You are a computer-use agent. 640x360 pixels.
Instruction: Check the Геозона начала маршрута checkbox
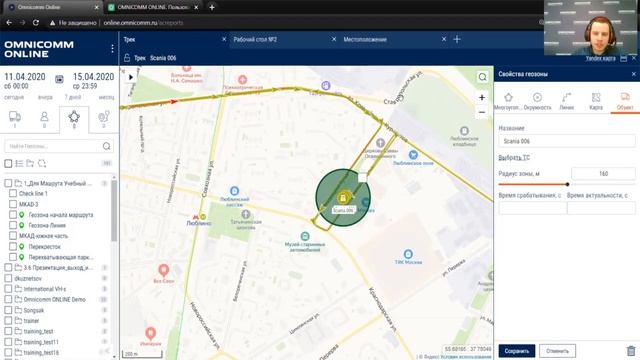(13, 215)
